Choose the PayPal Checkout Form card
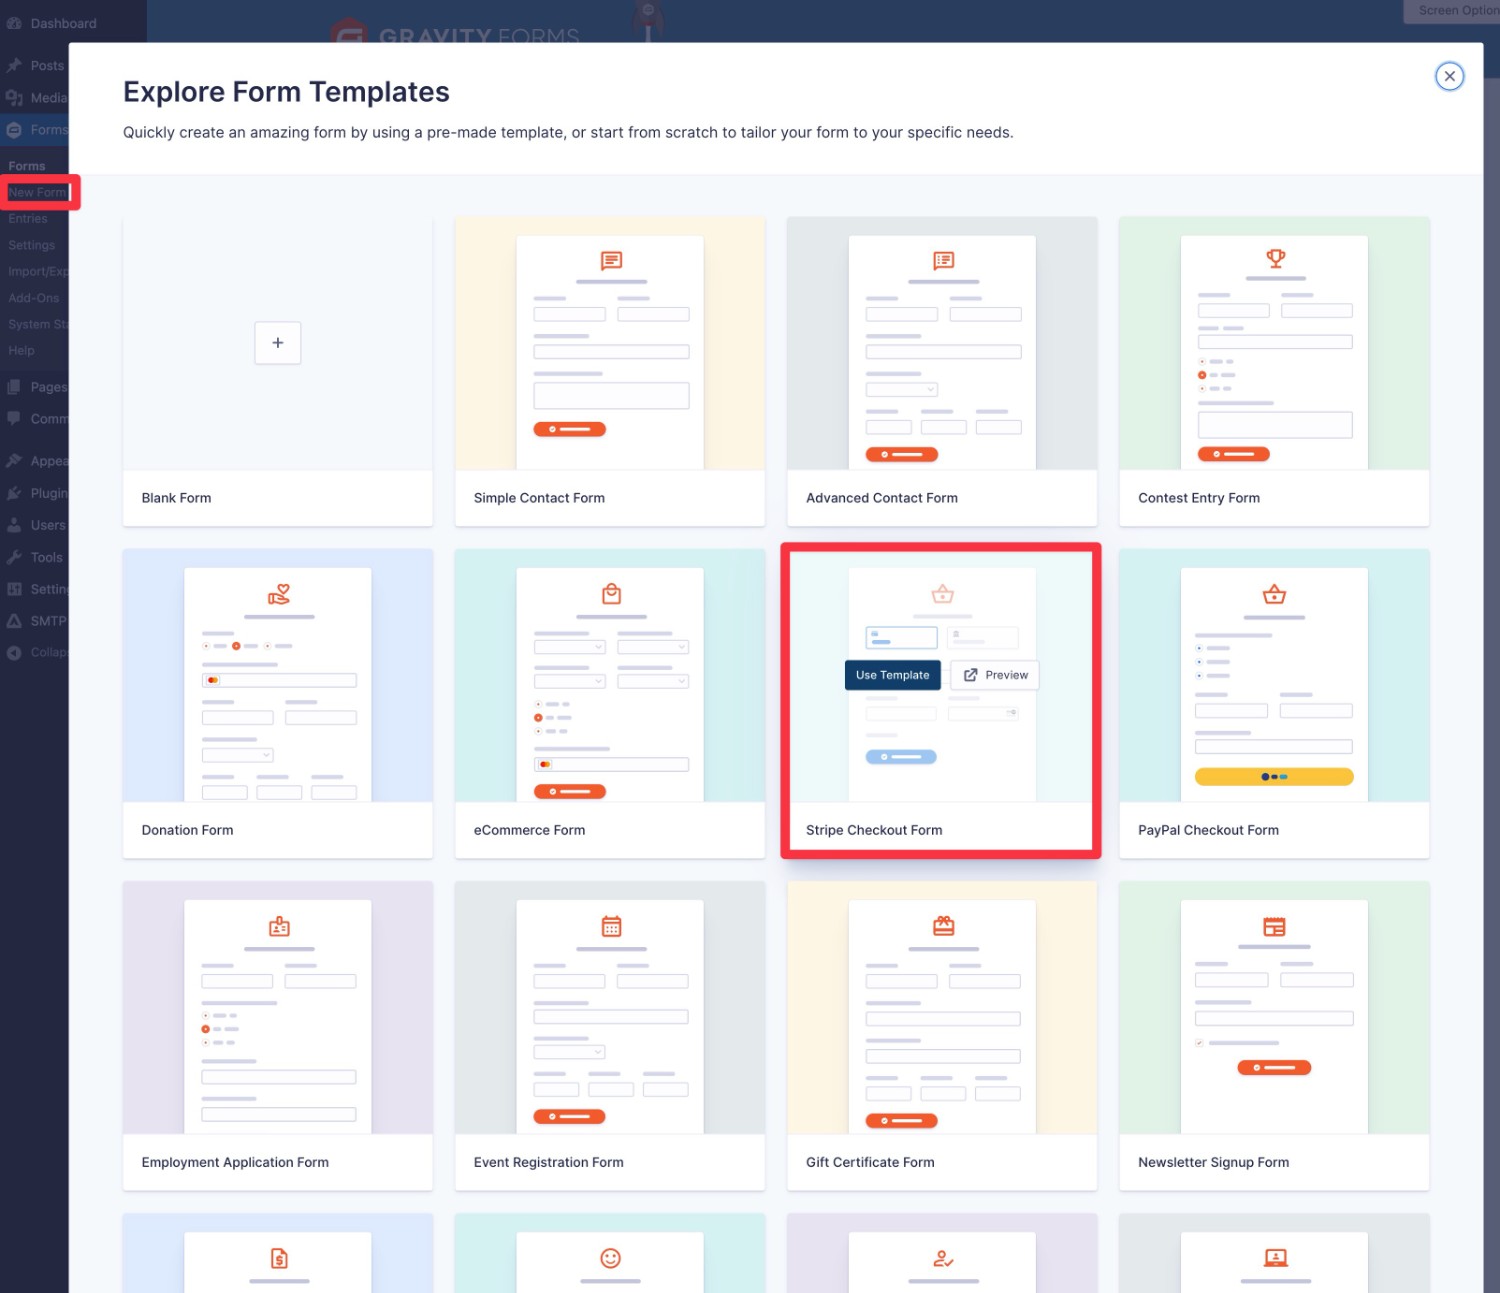The width and height of the screenshot is (1500, 1293). point(1274,703)
